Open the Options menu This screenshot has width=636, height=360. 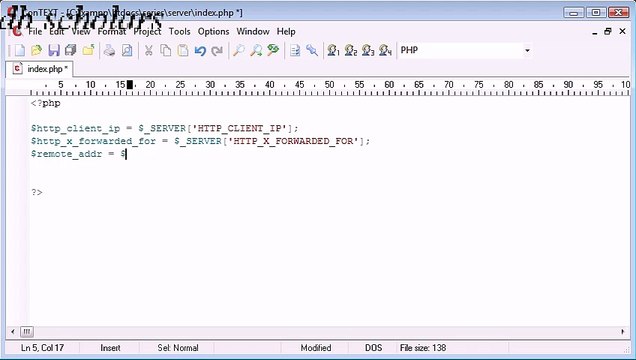tap(213, 32)
